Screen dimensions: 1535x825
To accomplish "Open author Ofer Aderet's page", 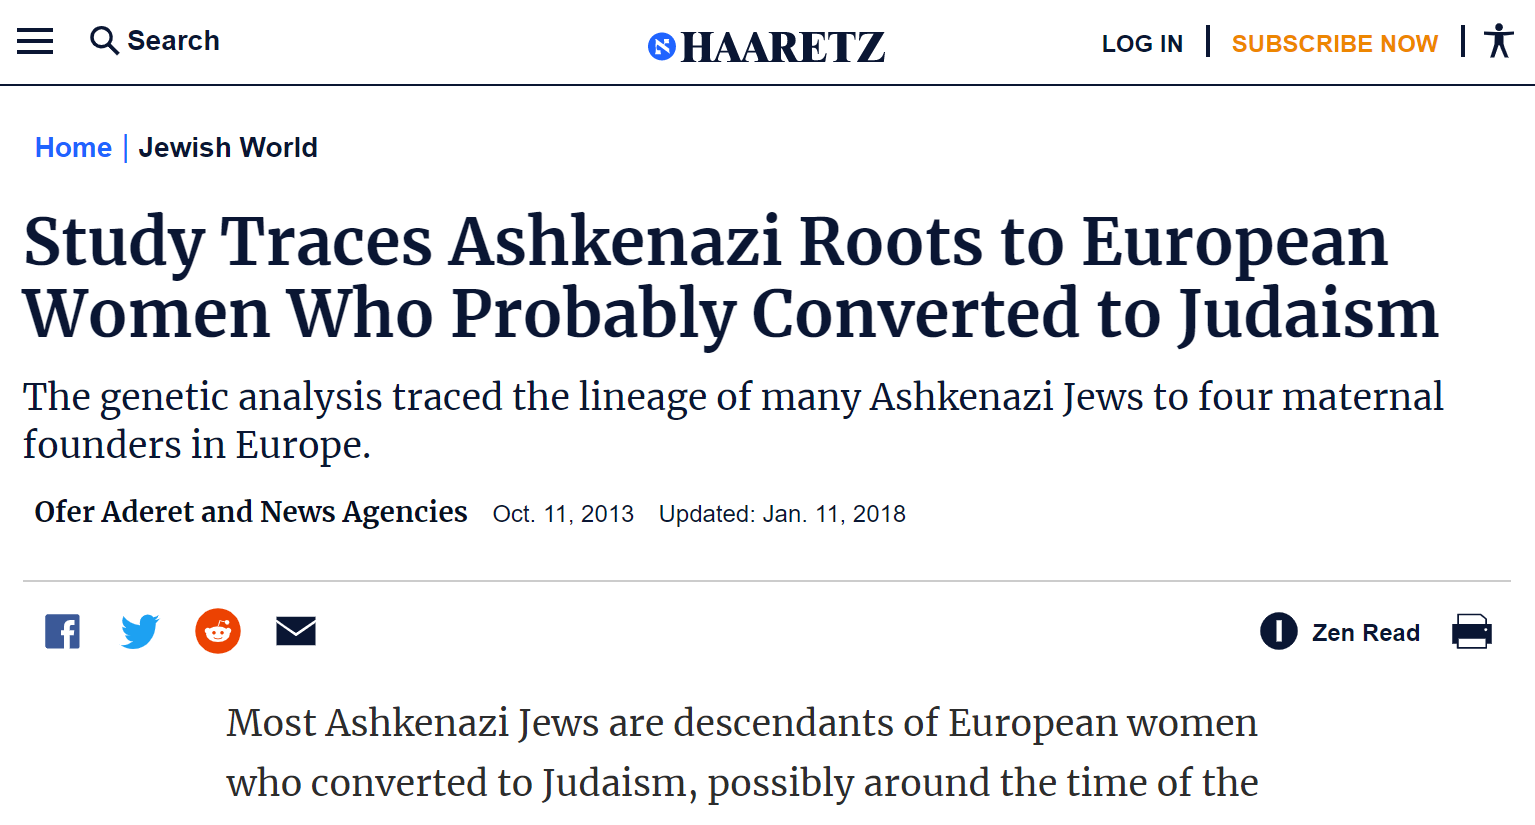I will pyautogui.click(x=251, y=512).
